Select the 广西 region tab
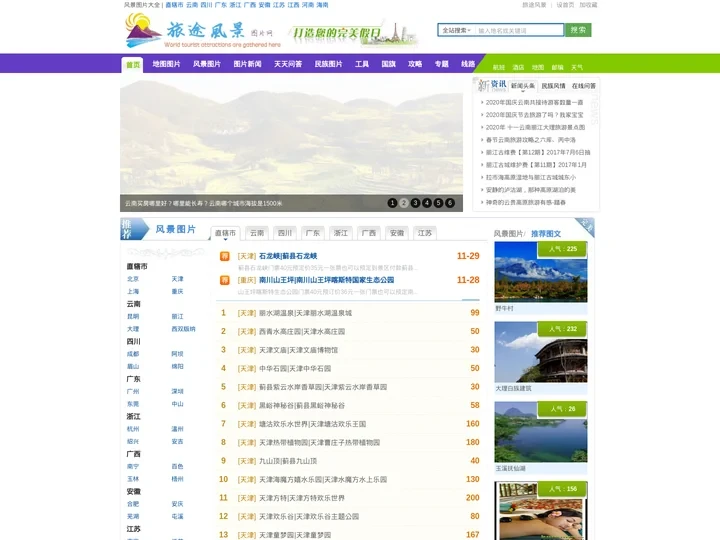 pos(369,233)
